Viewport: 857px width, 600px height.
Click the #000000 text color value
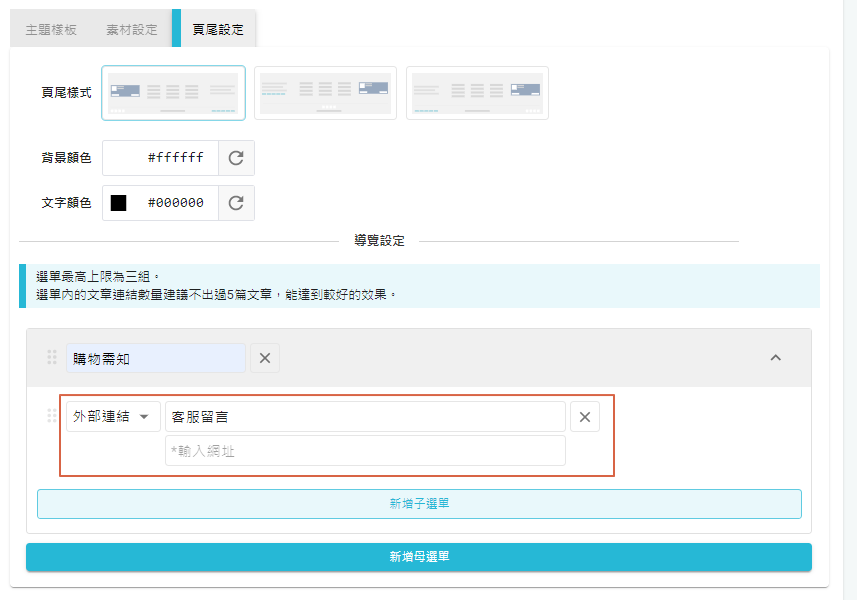click(175, 203)
